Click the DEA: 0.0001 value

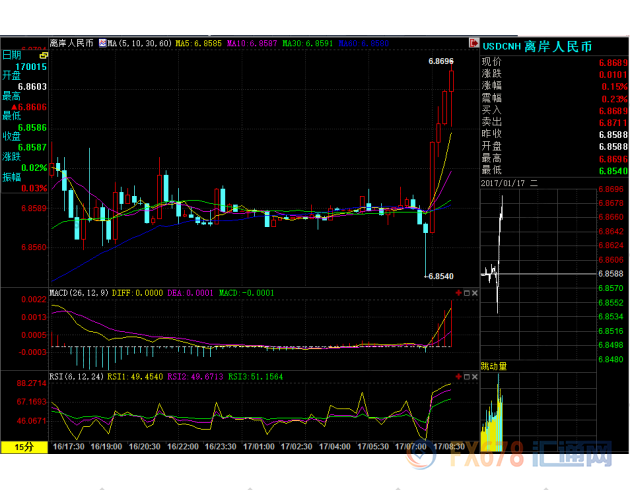[190, 293]
